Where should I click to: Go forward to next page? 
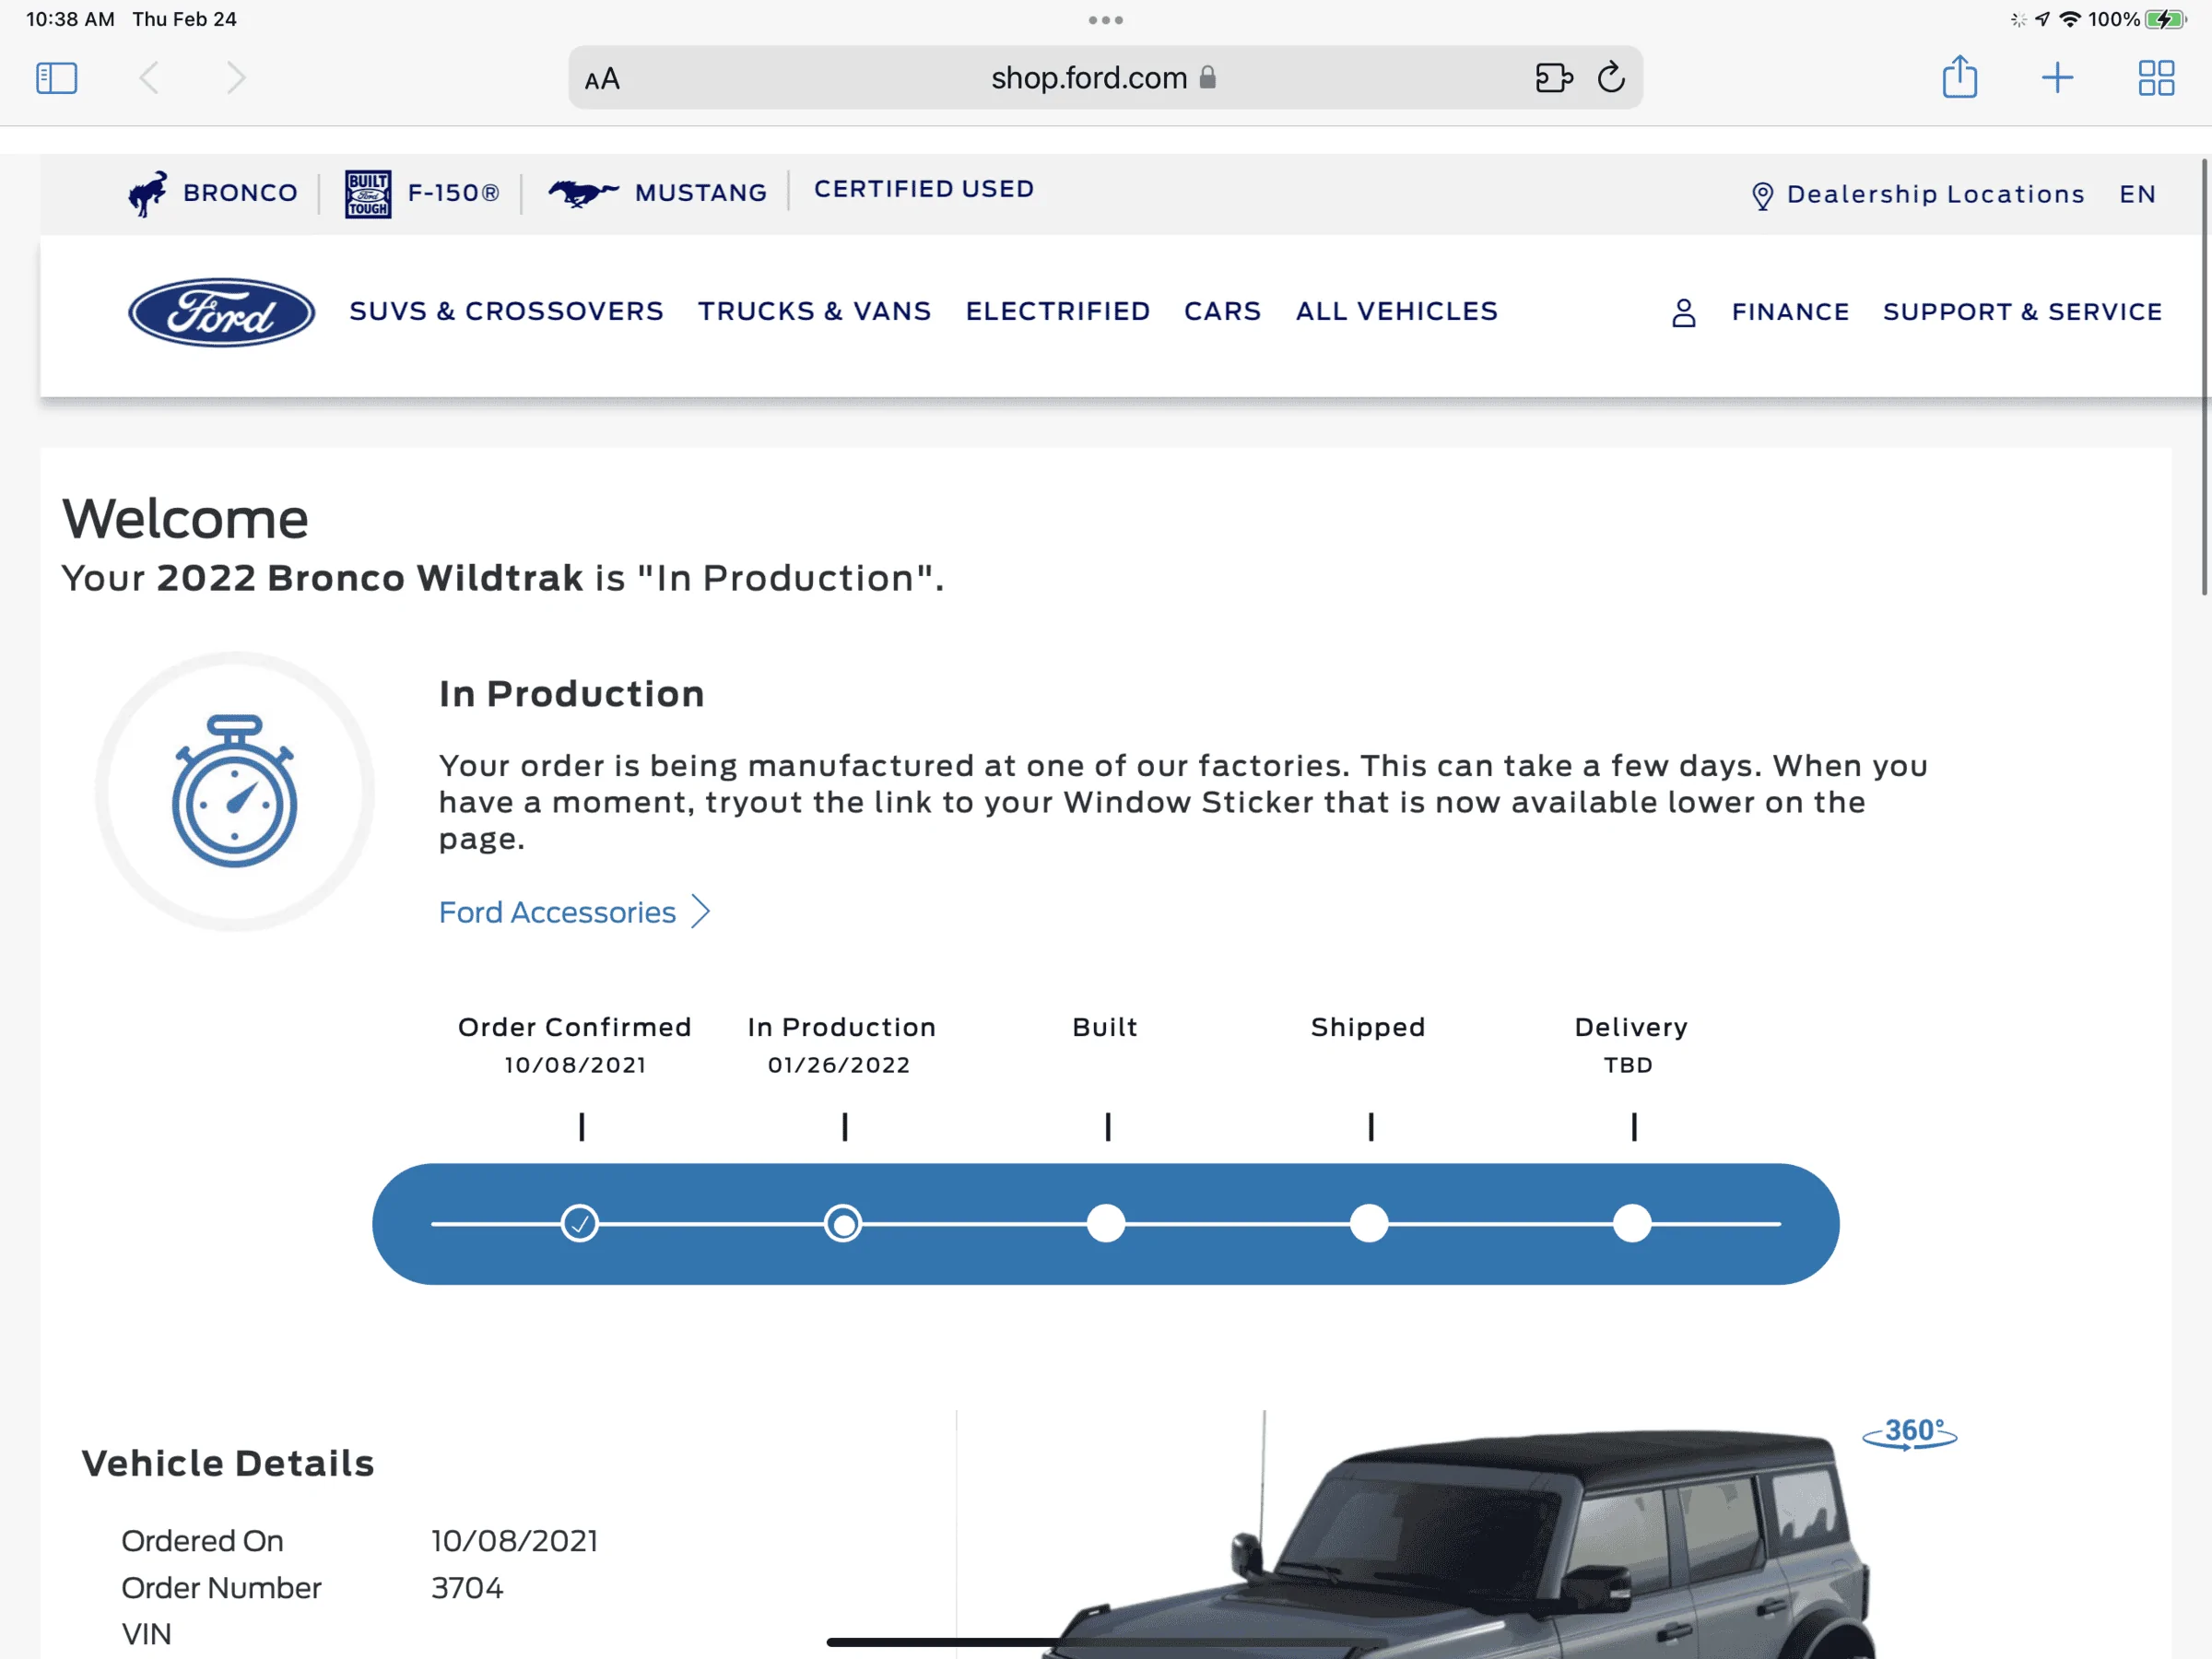click(x=236, y=78)
